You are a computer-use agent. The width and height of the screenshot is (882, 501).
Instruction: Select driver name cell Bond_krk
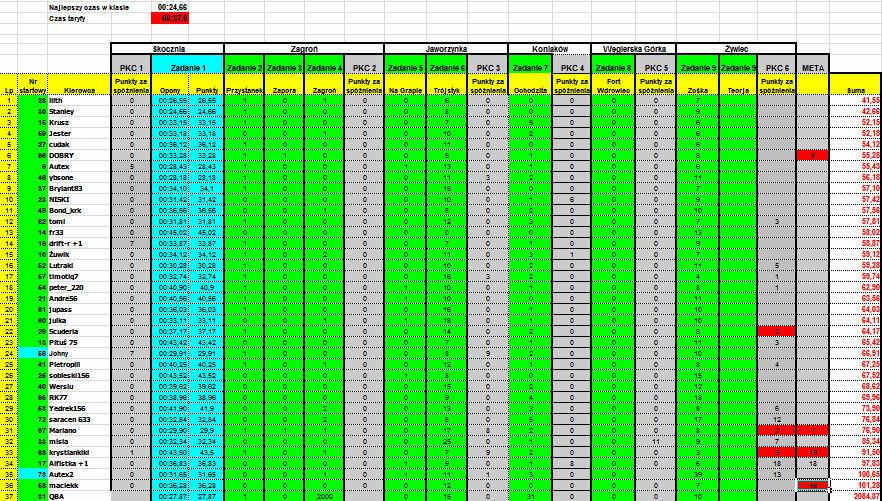click(79, 210)
